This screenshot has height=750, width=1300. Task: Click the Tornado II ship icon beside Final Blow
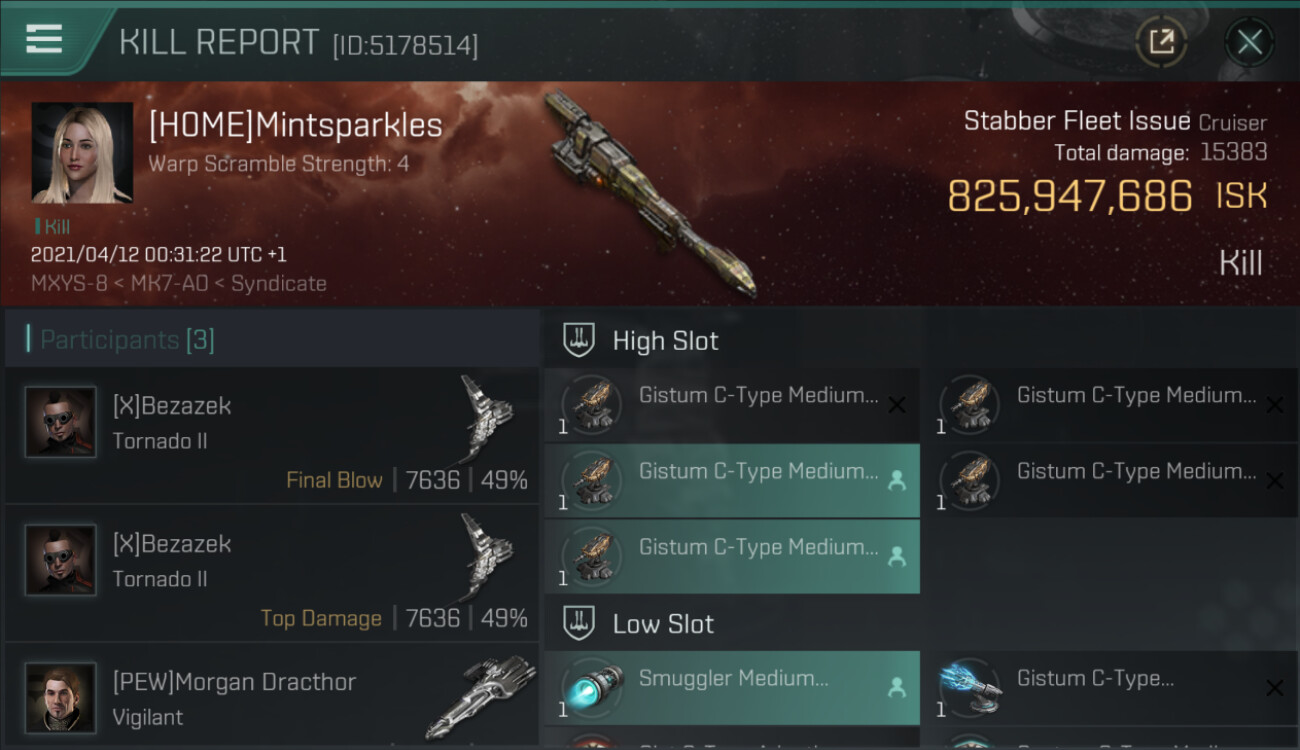click(x=486, y=418)
